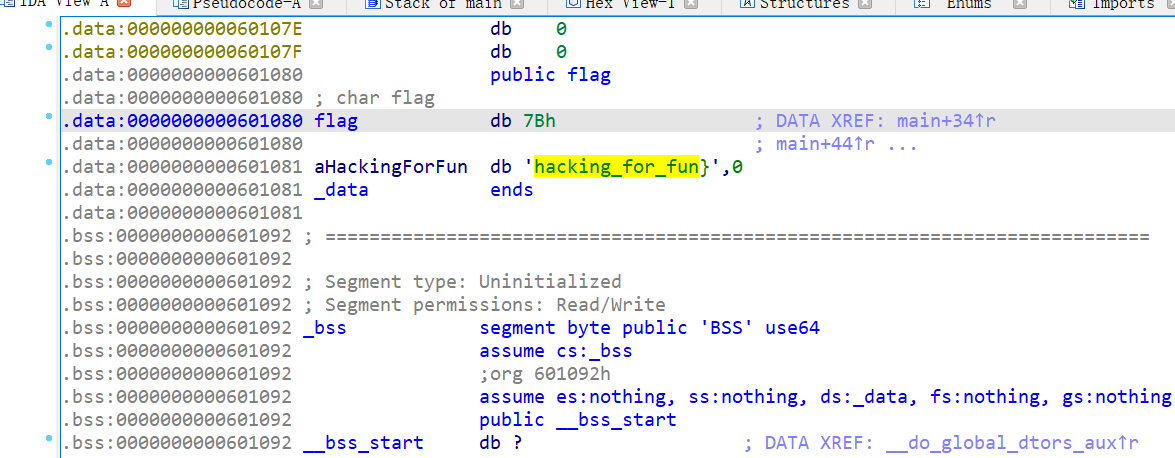
Task: Close the Stack of main tab
Action: click(x=519, y=4)
